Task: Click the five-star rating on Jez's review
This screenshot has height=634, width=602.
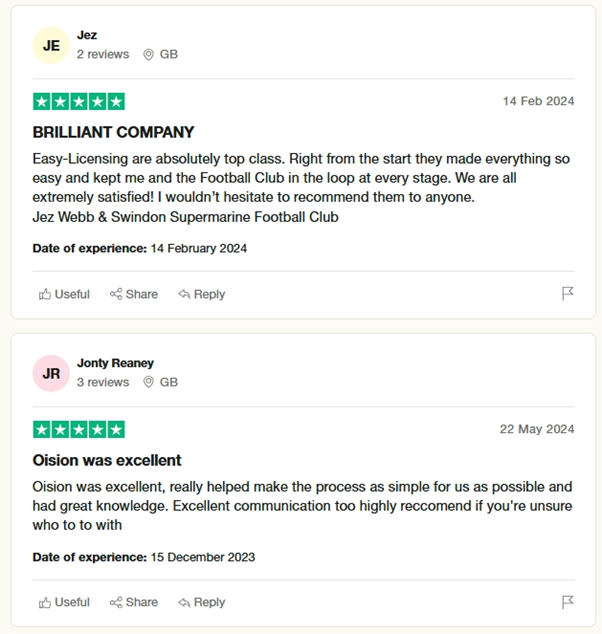Action: tap(79, 101)
